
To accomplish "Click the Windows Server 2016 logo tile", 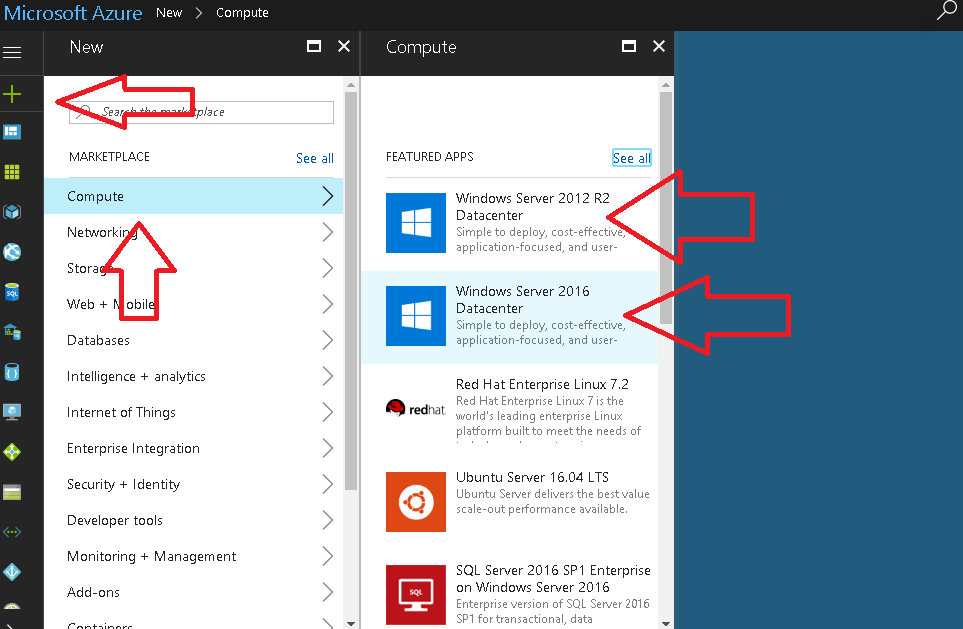I will [x=416, y=316].
